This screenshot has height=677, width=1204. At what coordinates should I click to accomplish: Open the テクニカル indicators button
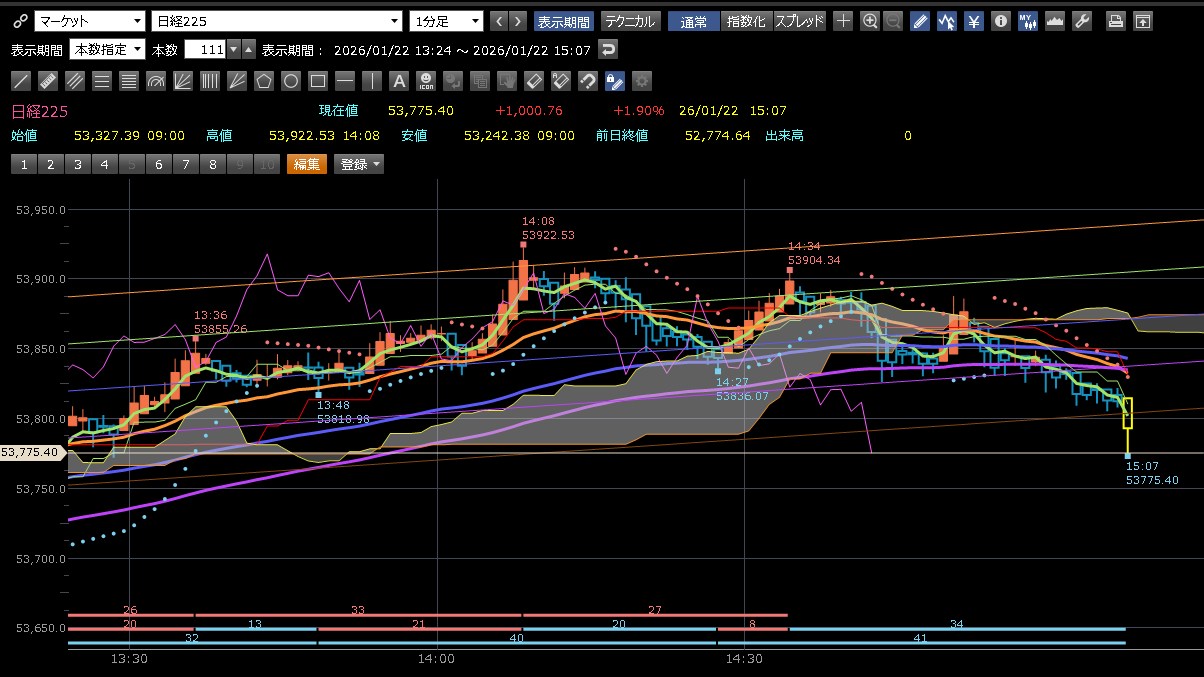[x=630, y=21]
